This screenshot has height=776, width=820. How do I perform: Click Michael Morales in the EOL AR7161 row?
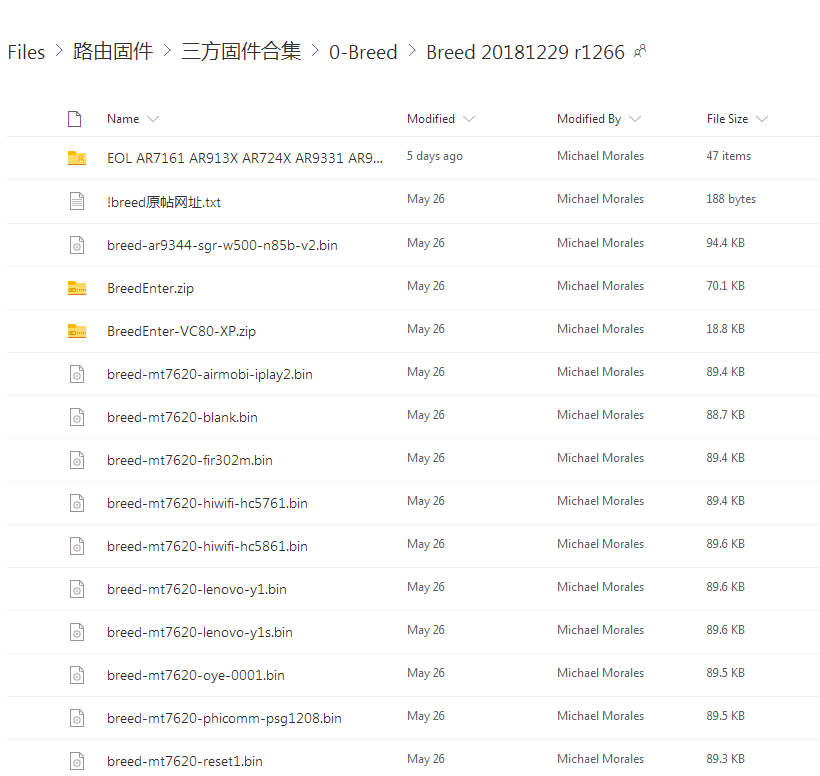pyautogui.click(x=600, y=156)
